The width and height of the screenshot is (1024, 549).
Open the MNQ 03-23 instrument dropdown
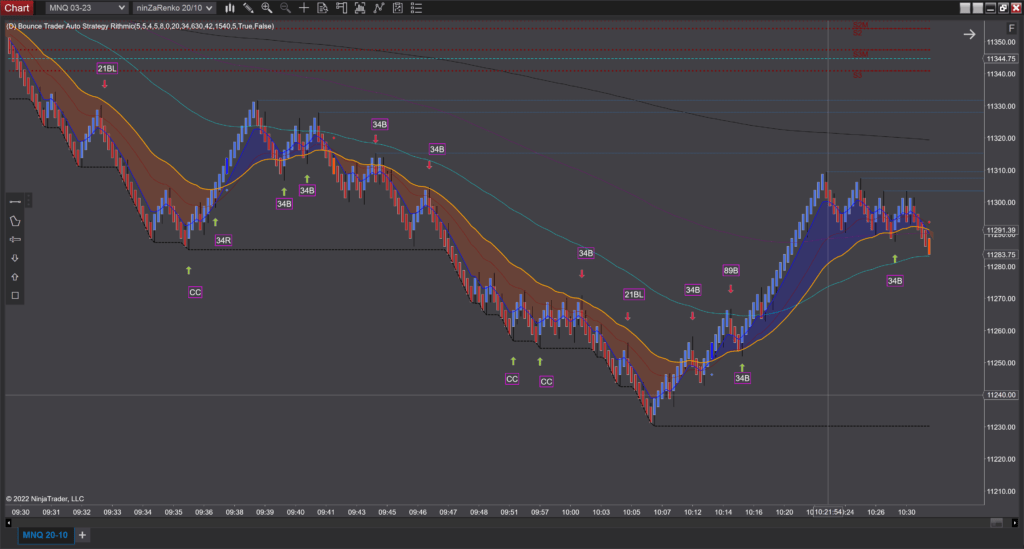point(87,8)
